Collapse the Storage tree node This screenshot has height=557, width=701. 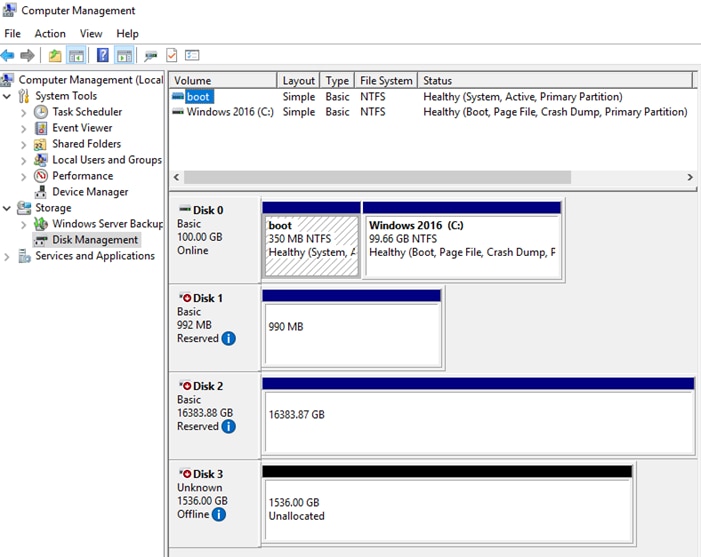[x=7, y=208]
